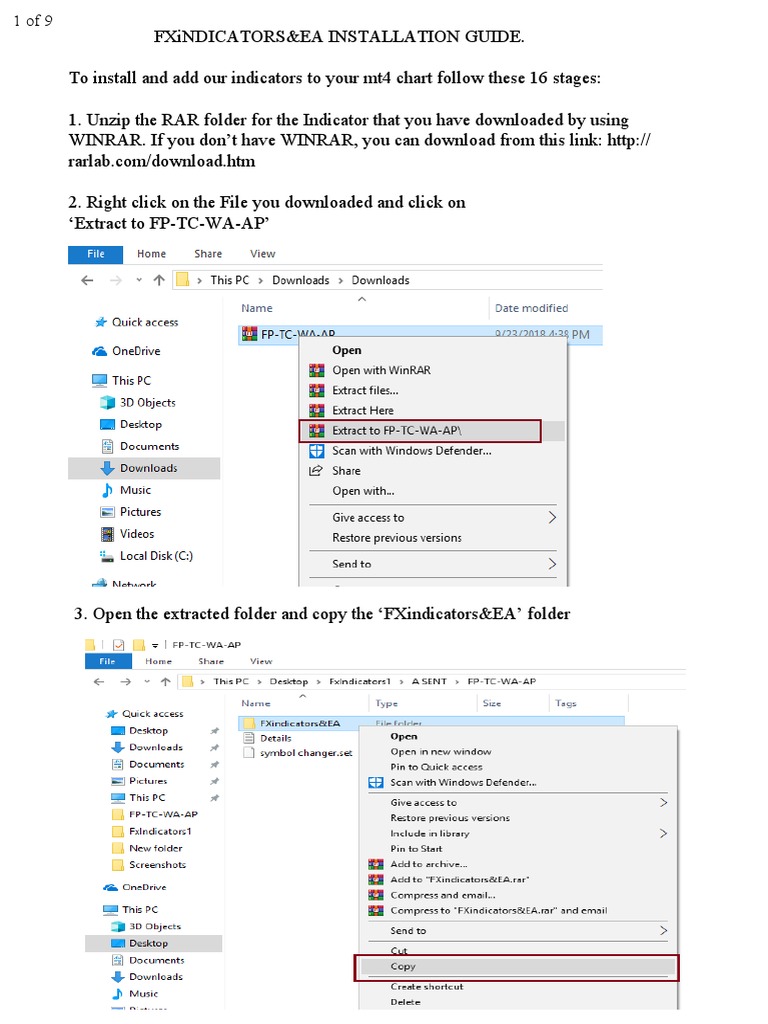Open Pictures in the first Explorer sidebar
The height and width of the screenshot is (1024, 768).
pos(140,512)
